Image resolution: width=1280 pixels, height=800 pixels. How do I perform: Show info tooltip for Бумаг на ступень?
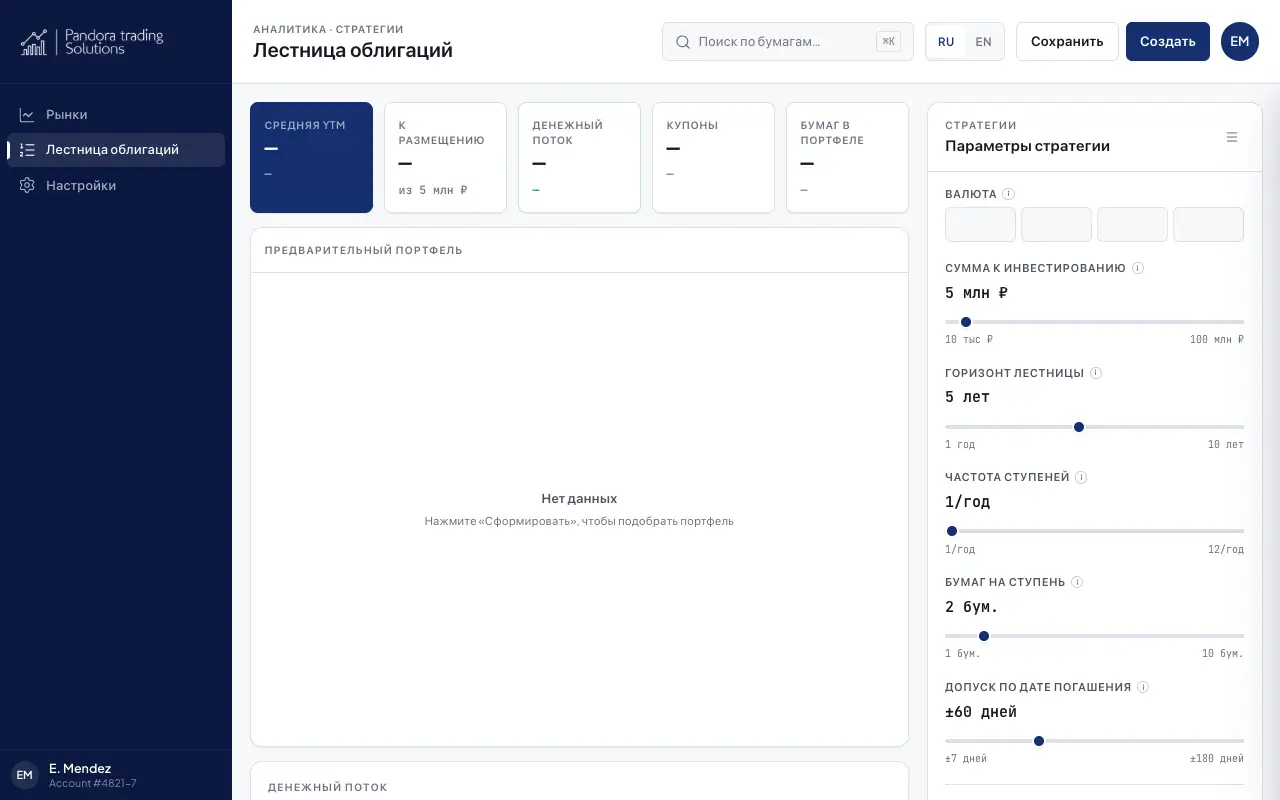point(1077,582)
